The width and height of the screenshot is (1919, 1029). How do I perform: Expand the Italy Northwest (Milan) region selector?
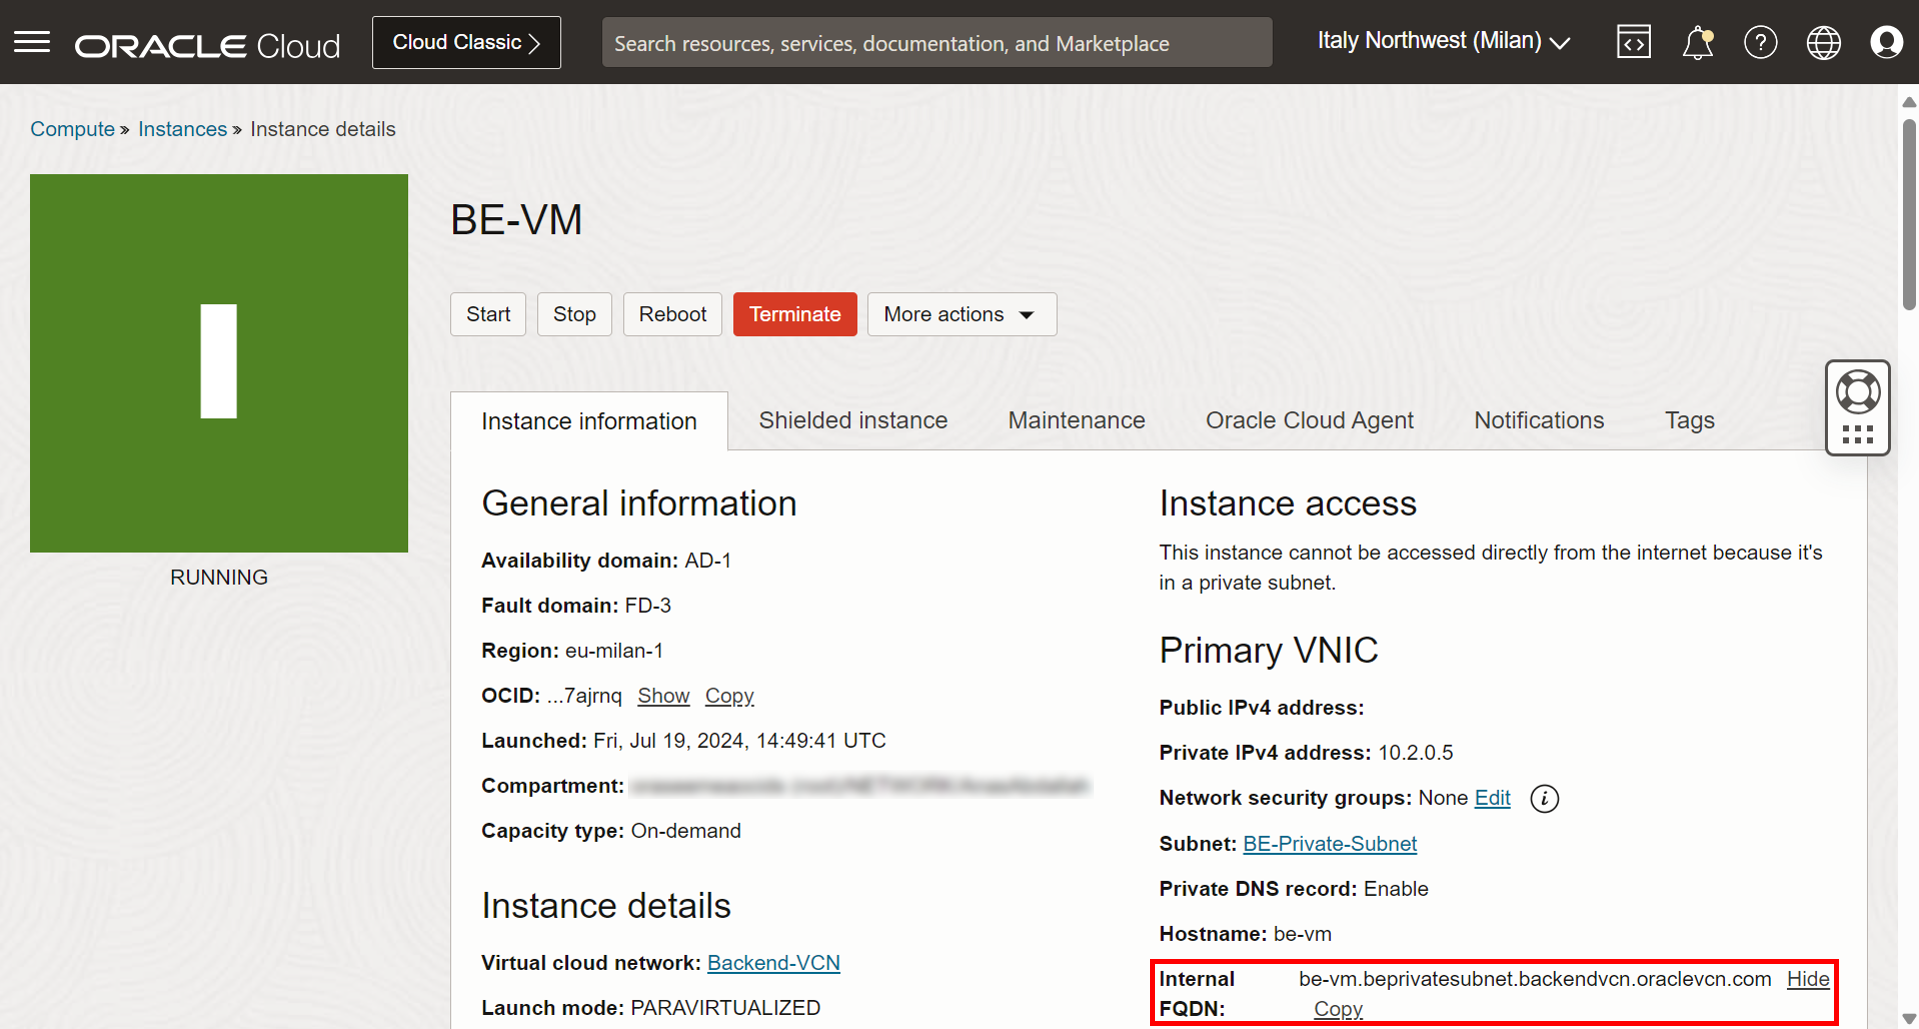[x=1443, y=41]
